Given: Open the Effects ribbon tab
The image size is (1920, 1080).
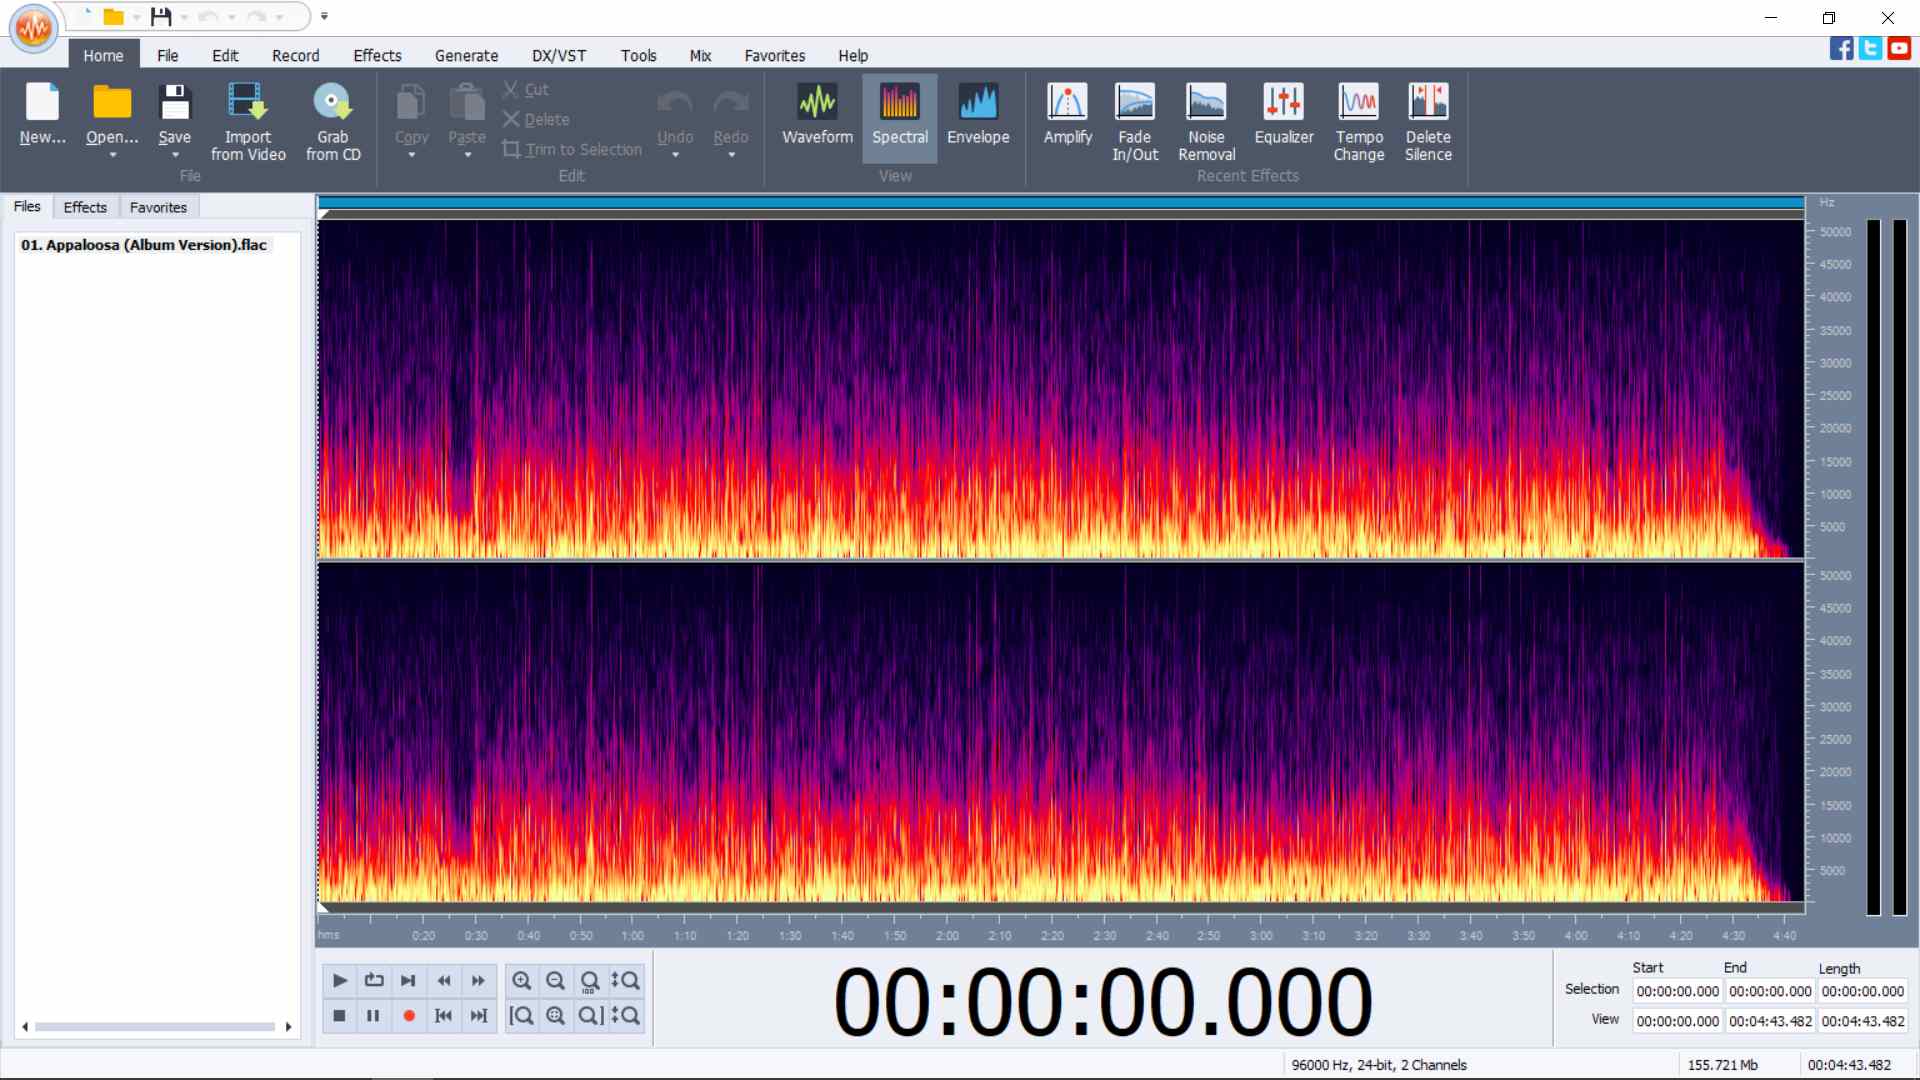Looking at the screenshot, I should pyautogui.click(x=377, y=56).
